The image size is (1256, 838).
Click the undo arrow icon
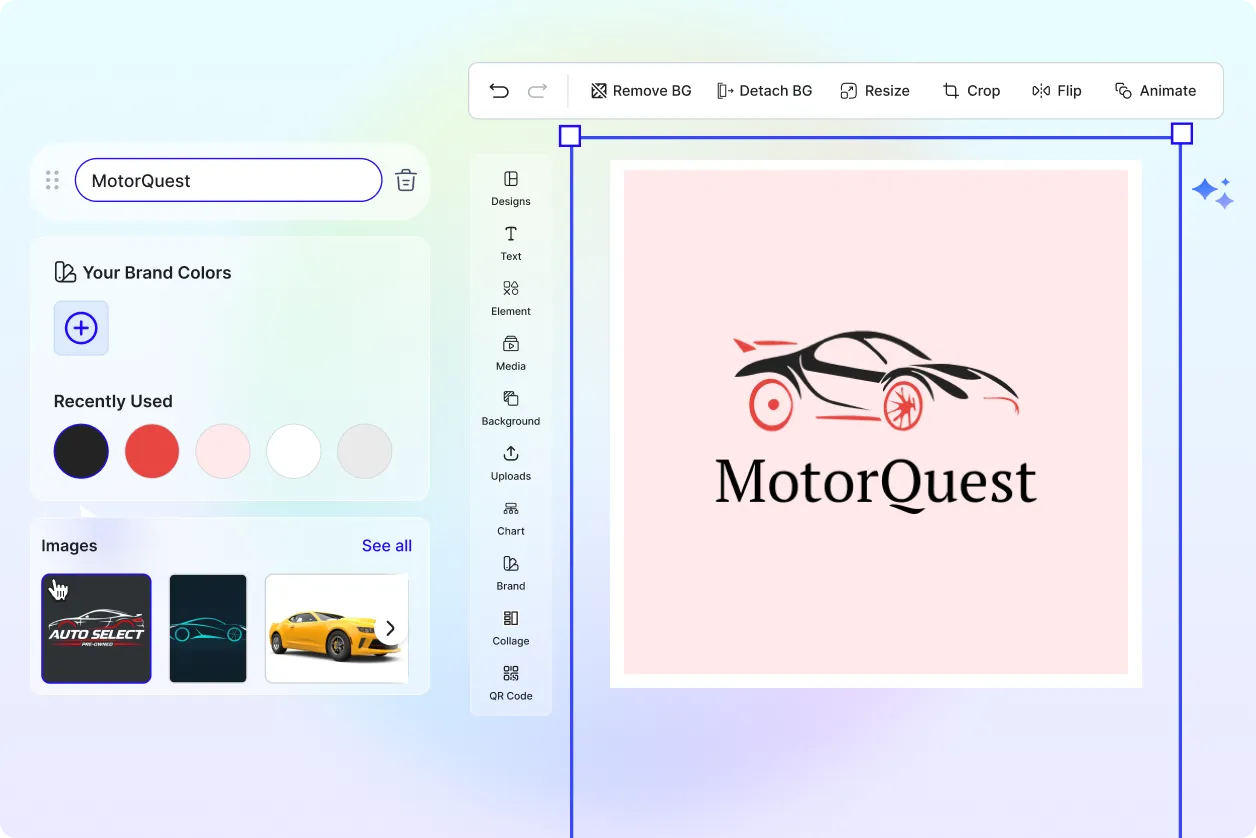click(499, 91)
